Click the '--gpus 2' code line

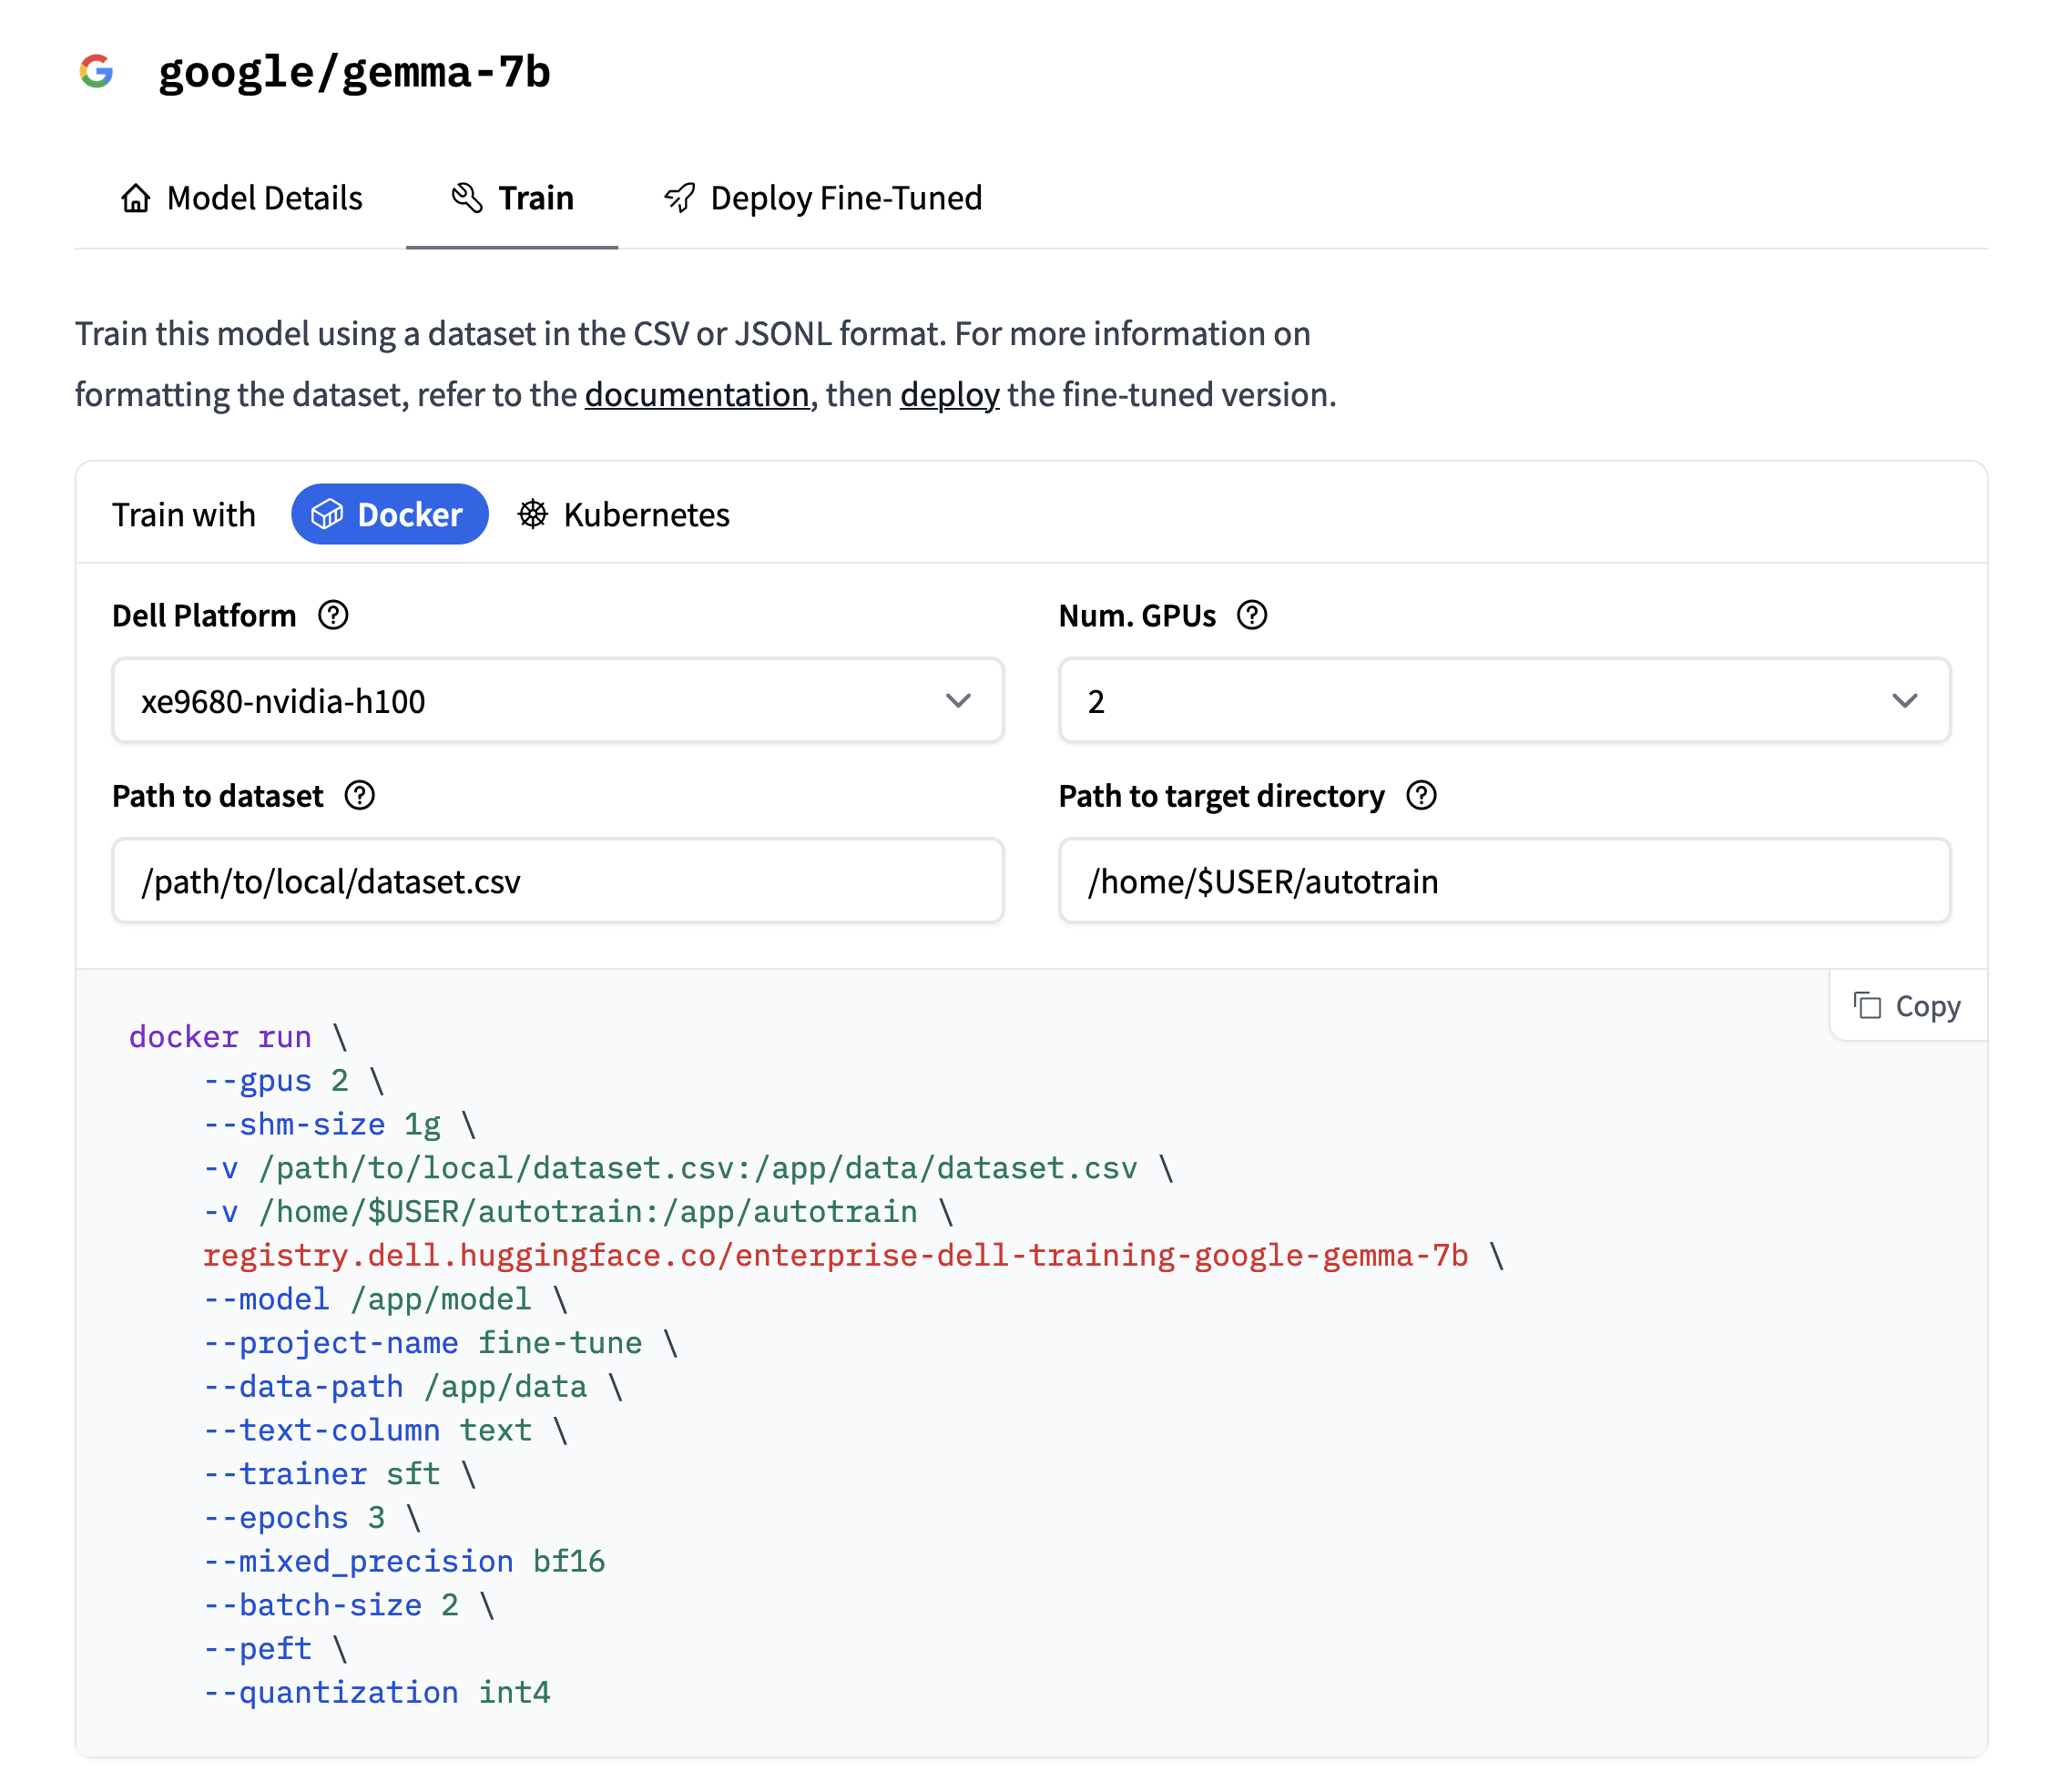(x=294, y=1081)
